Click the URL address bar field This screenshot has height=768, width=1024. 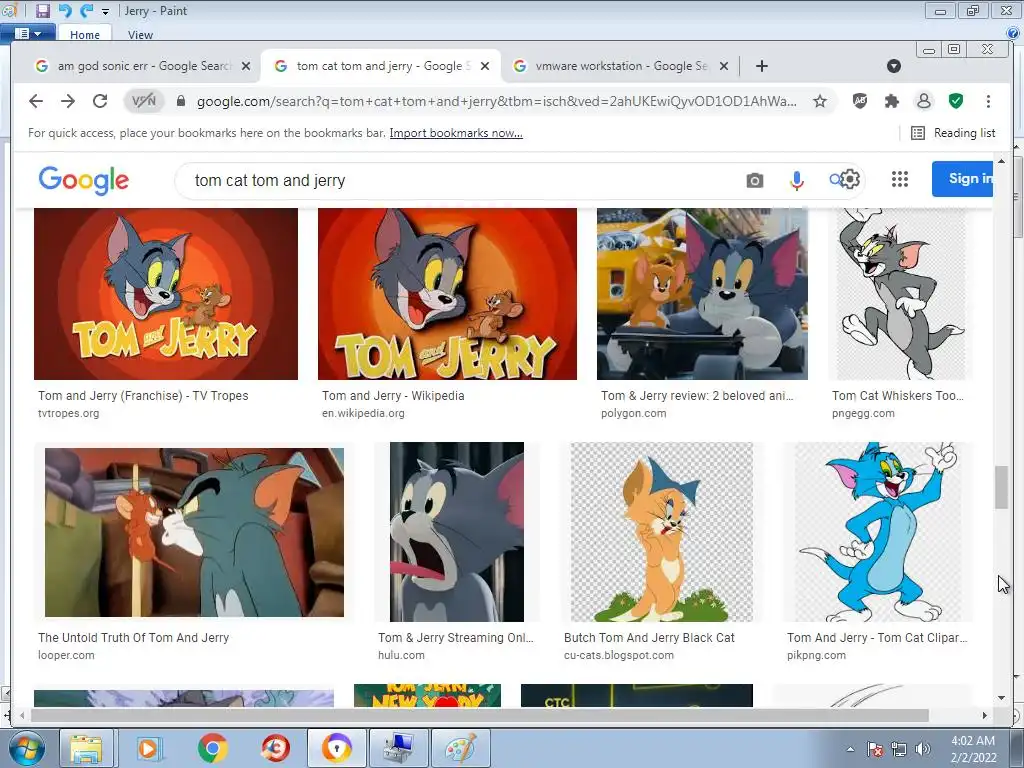pyautogui.click(x=496, y=101)
